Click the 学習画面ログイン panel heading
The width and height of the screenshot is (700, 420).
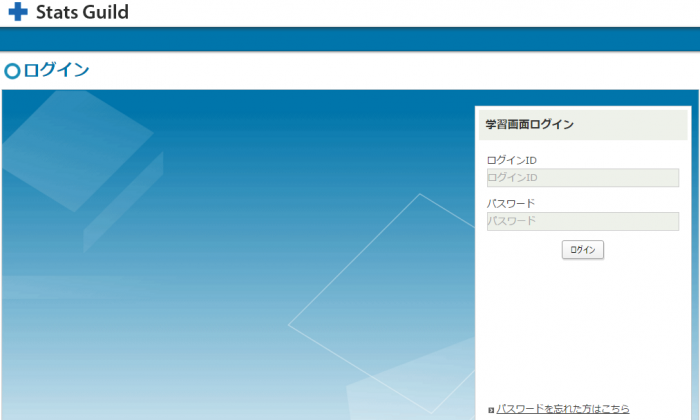pos(529,125)
